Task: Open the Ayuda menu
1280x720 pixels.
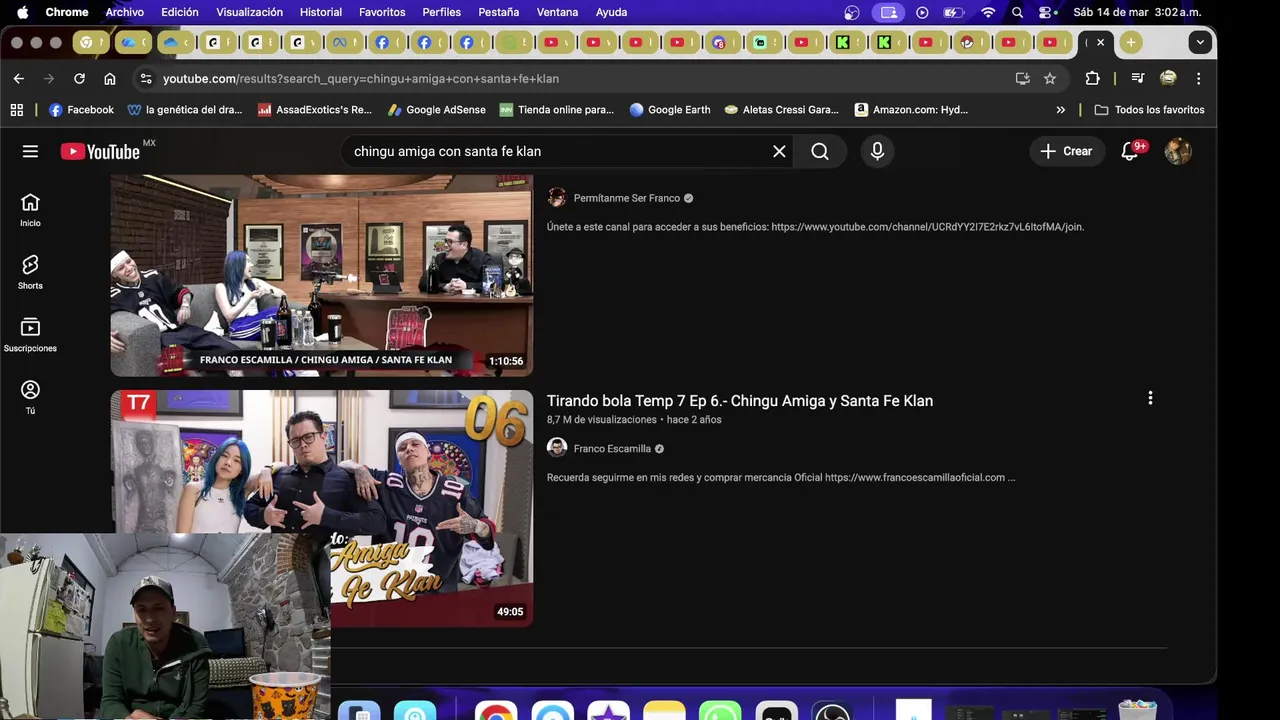Action: point(611,12)
